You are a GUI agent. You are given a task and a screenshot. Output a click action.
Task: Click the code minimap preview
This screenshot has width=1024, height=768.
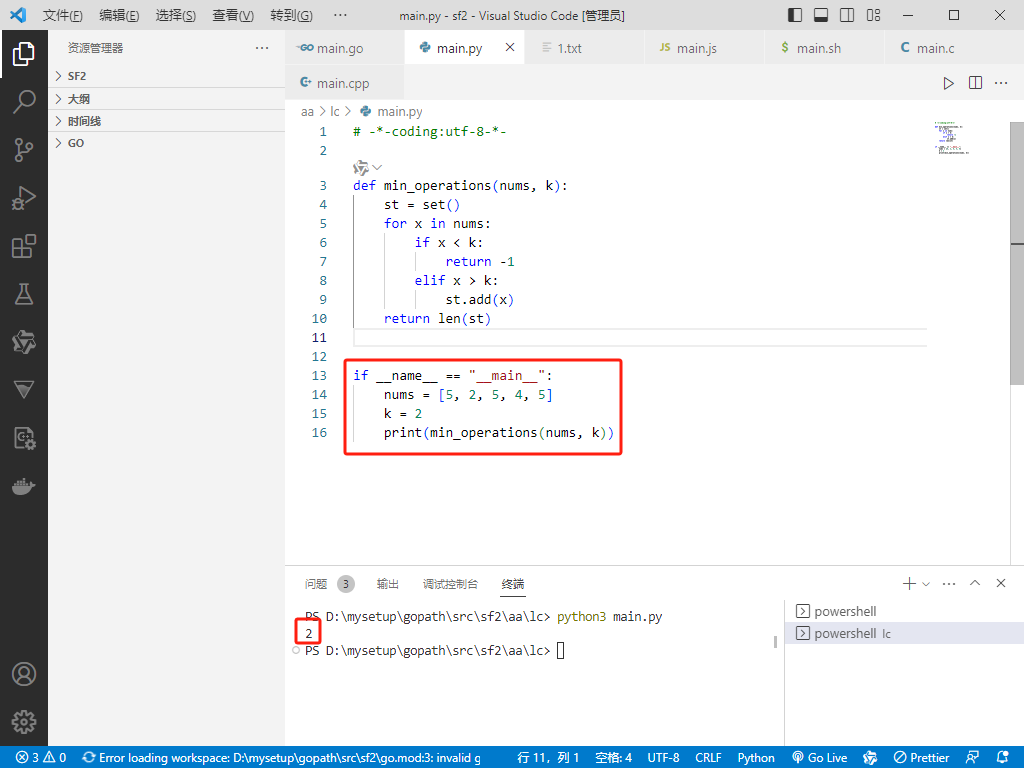click(952, 138)
